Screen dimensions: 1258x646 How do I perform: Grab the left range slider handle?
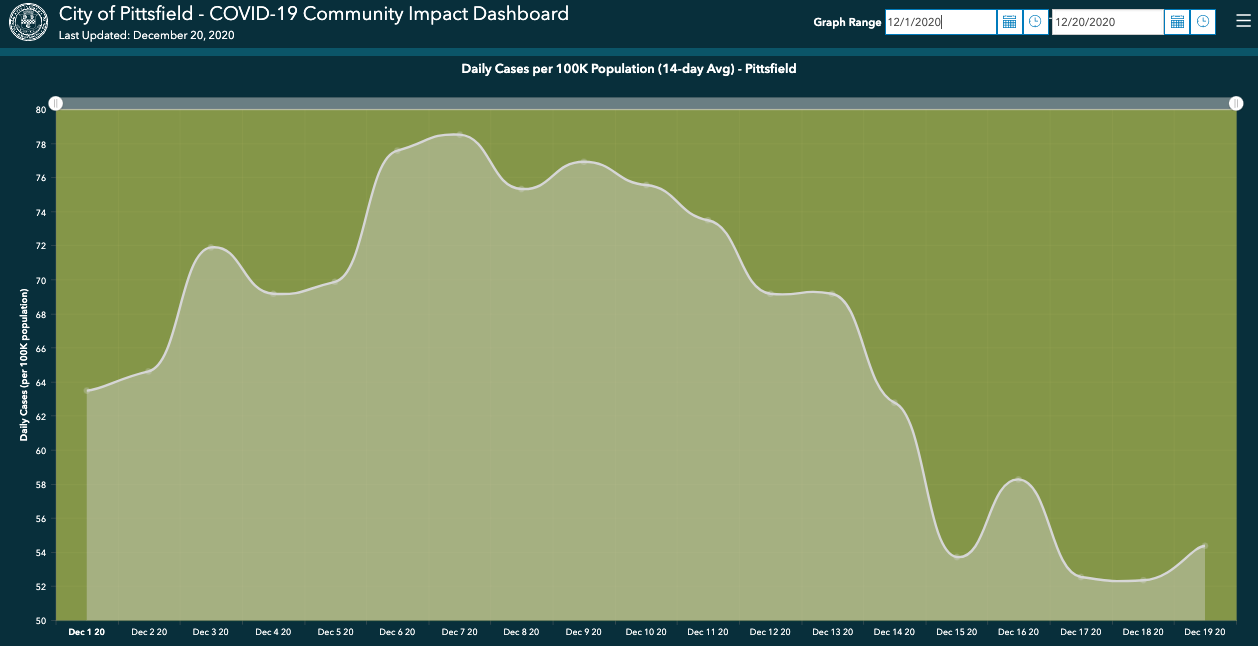(x=56, y=103)
